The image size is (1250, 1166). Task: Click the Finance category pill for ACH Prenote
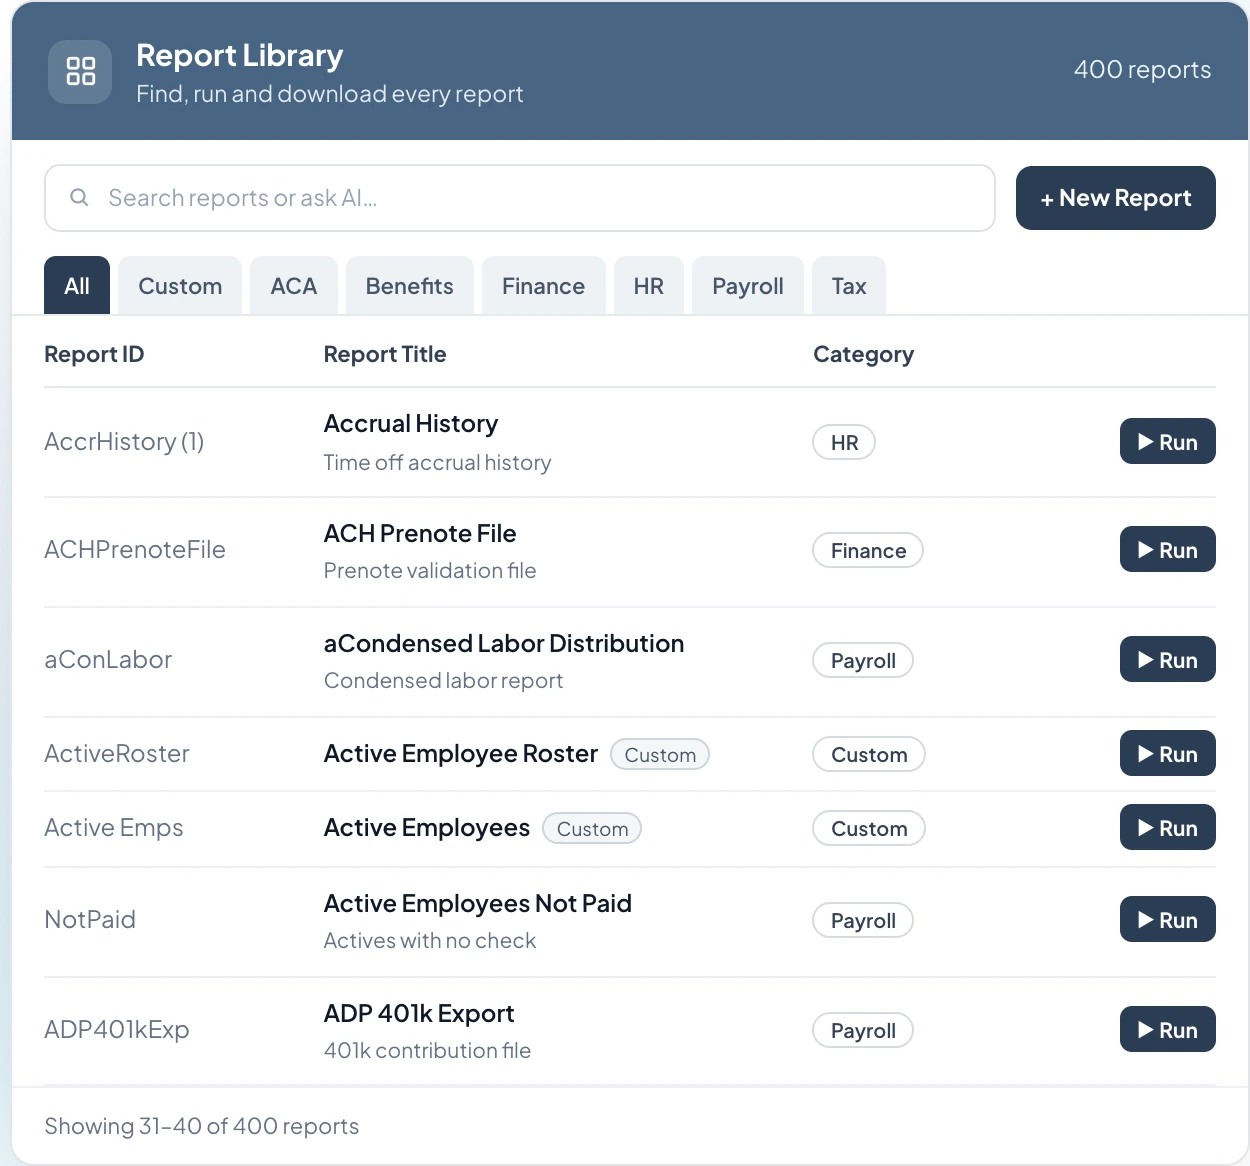coord(868,550)
